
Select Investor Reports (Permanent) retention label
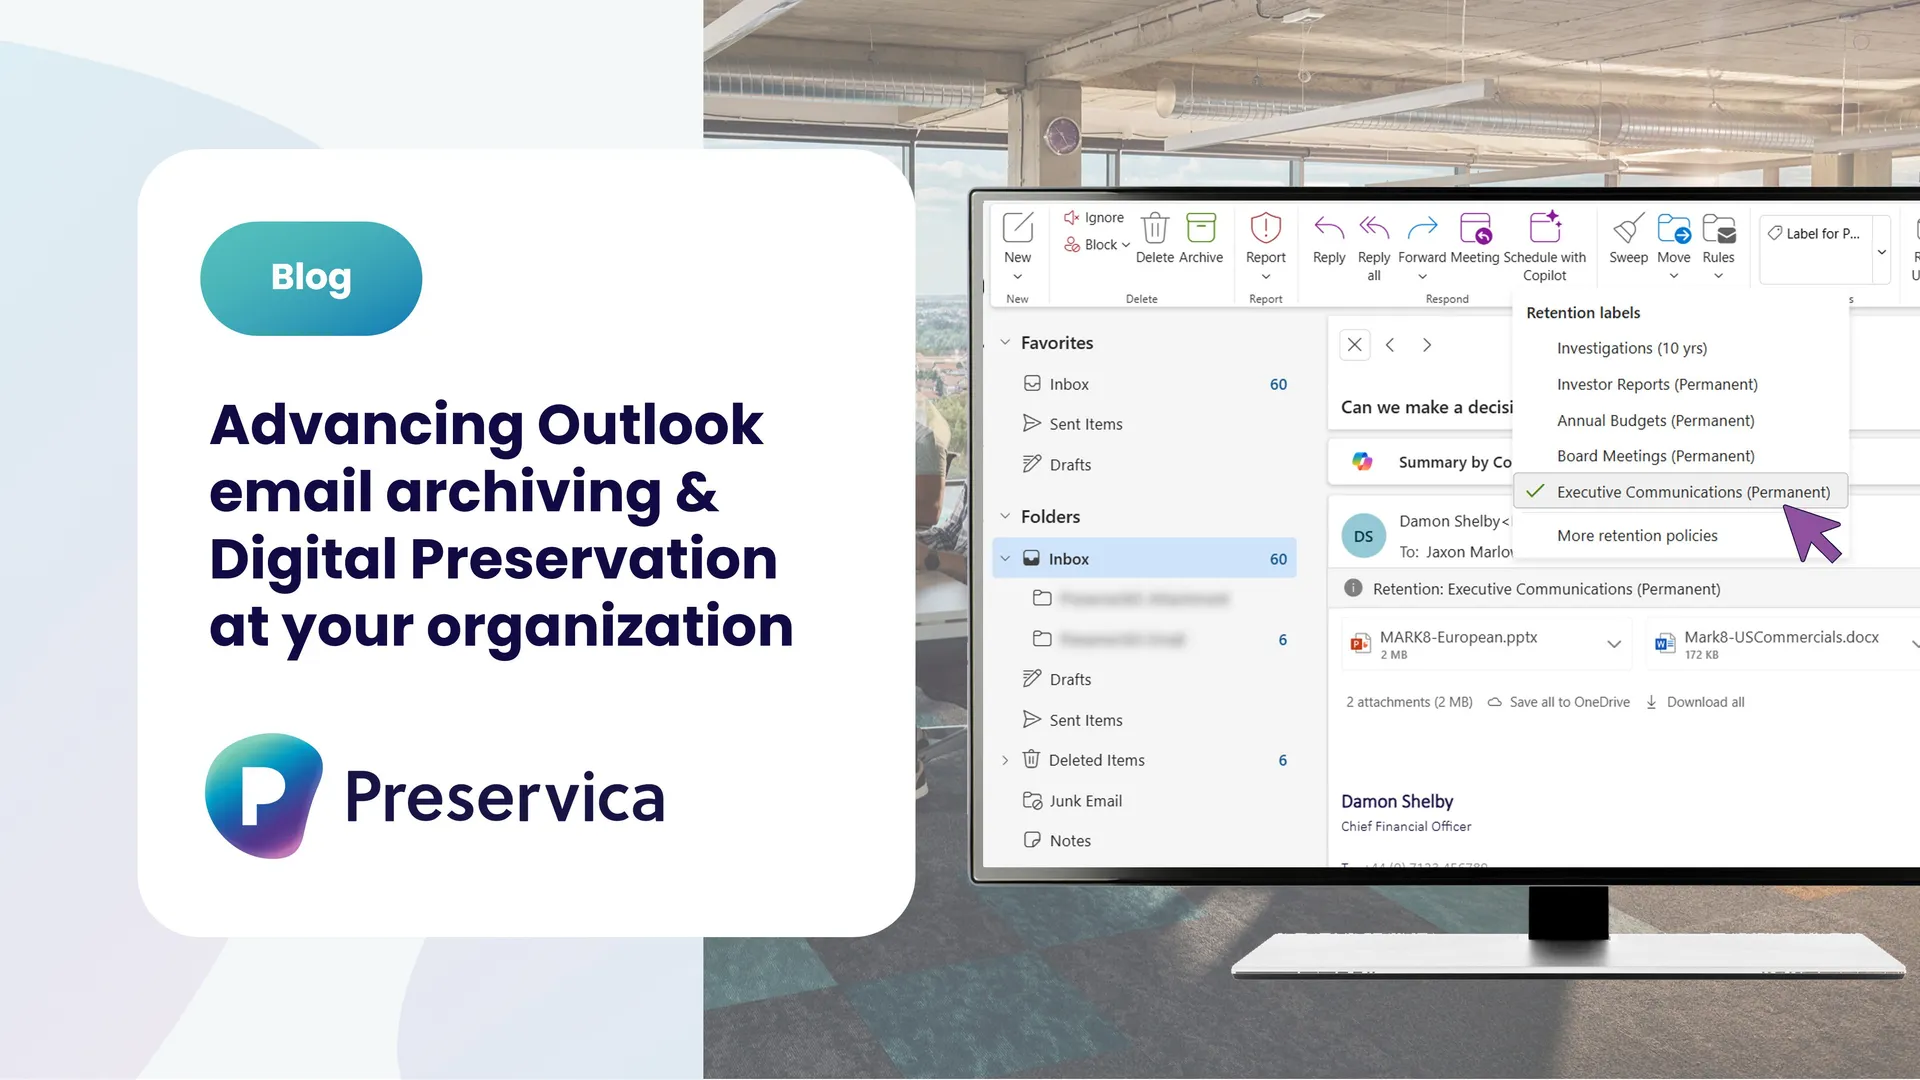click(x=1657, y=385)
